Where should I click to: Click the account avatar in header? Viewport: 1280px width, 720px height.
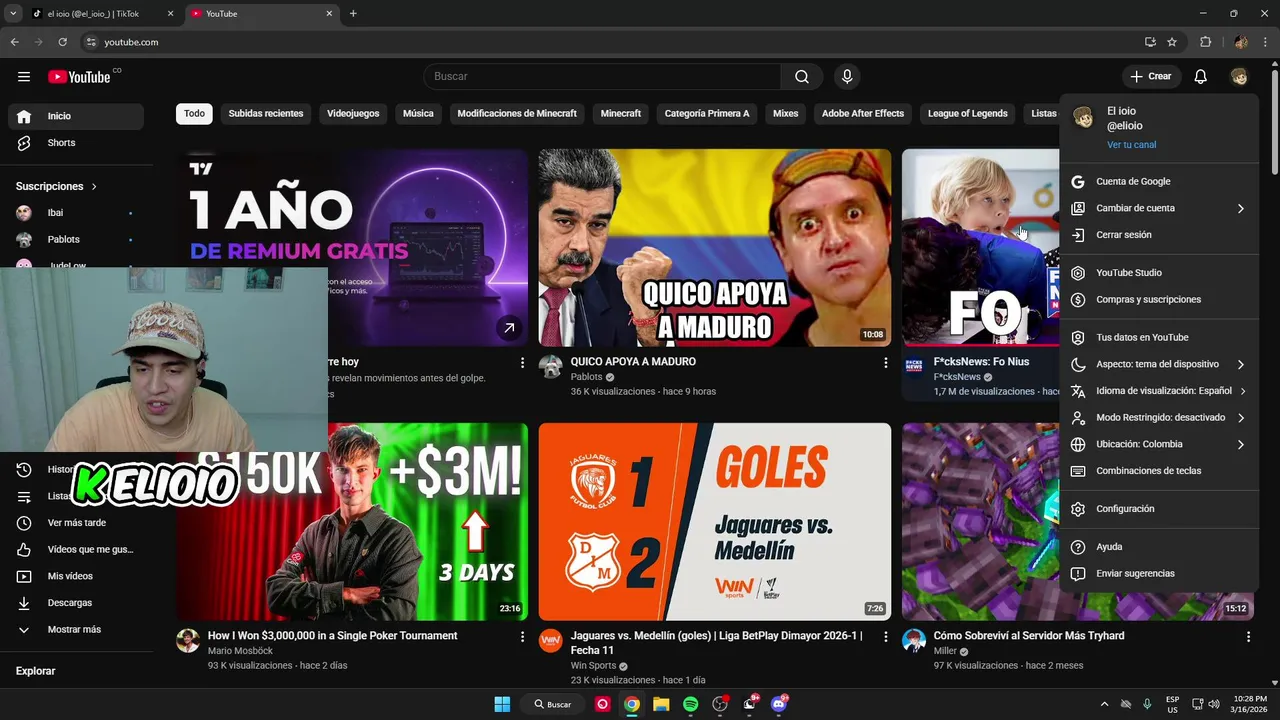(x=1239, y=77)
